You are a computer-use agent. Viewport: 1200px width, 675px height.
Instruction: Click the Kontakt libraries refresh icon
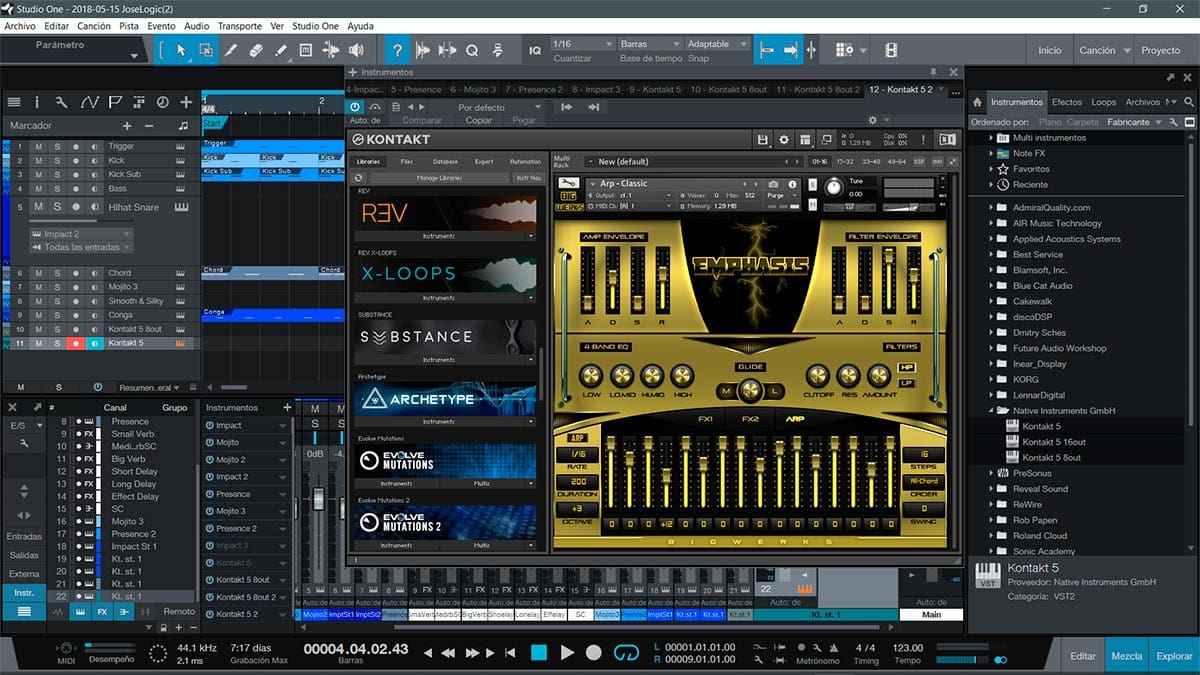[358, 177]
